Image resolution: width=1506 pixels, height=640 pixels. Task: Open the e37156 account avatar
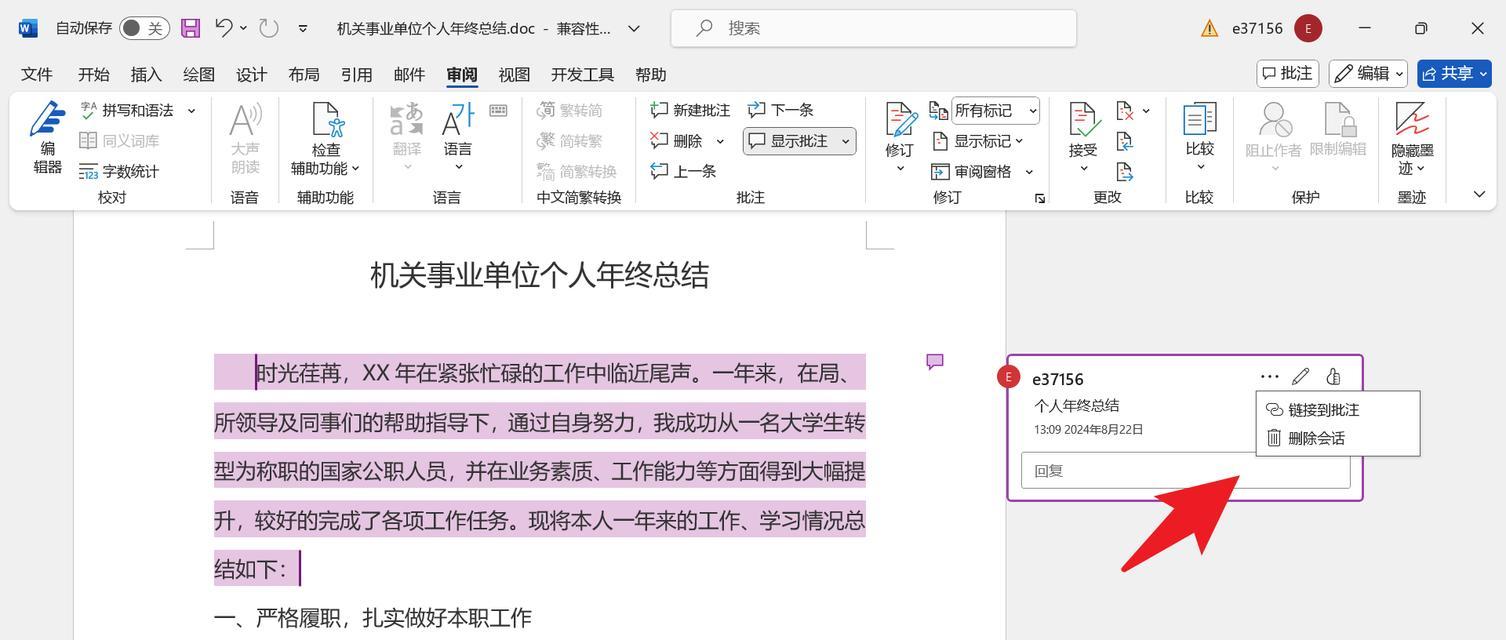click(1308, 28)
